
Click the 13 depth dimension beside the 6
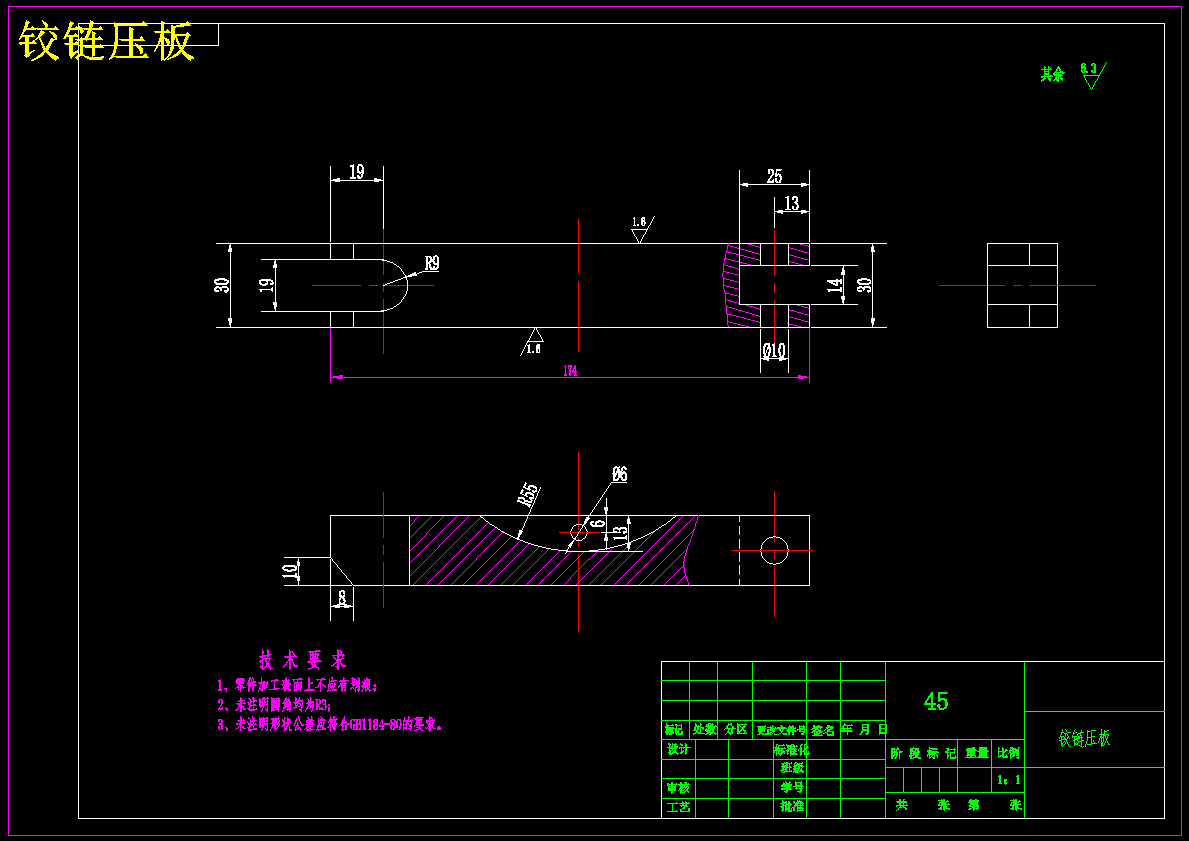[x=620, y=534]
